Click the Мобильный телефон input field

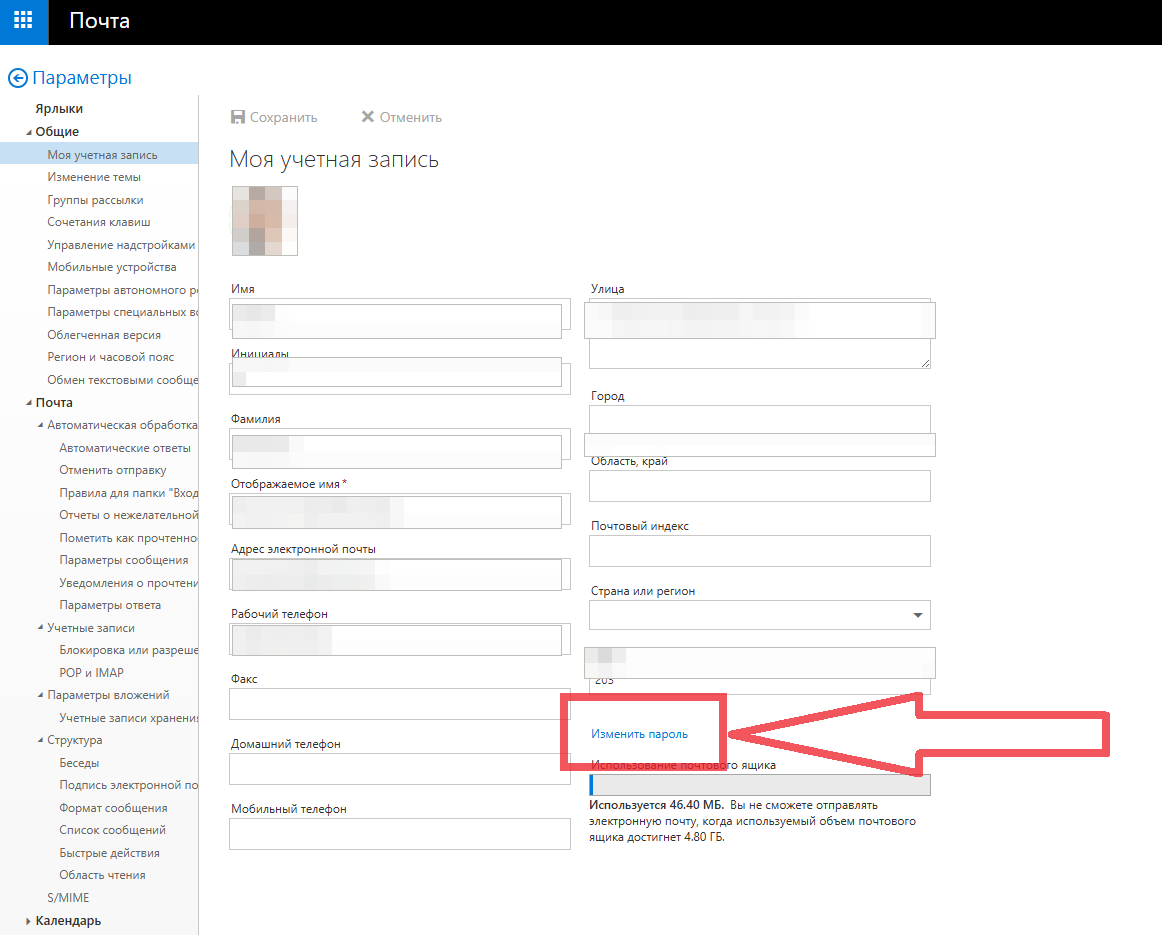pos(400,834)
